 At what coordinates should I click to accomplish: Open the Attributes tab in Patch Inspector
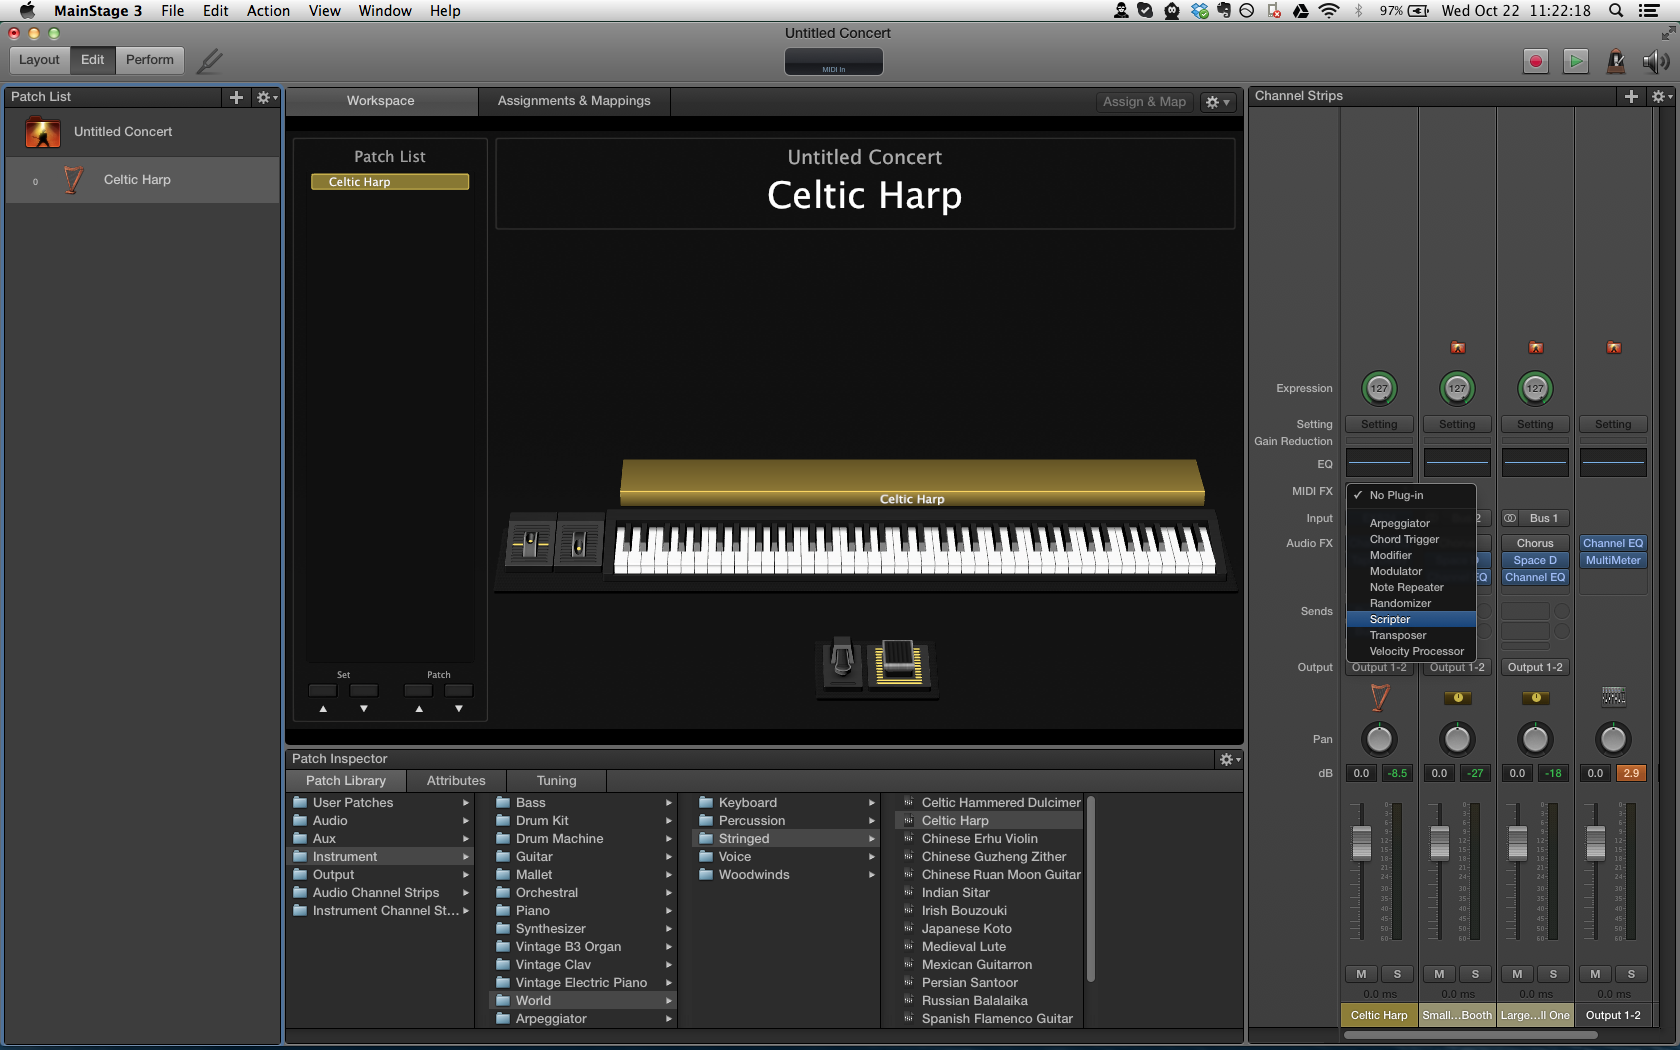coord(456,781)
